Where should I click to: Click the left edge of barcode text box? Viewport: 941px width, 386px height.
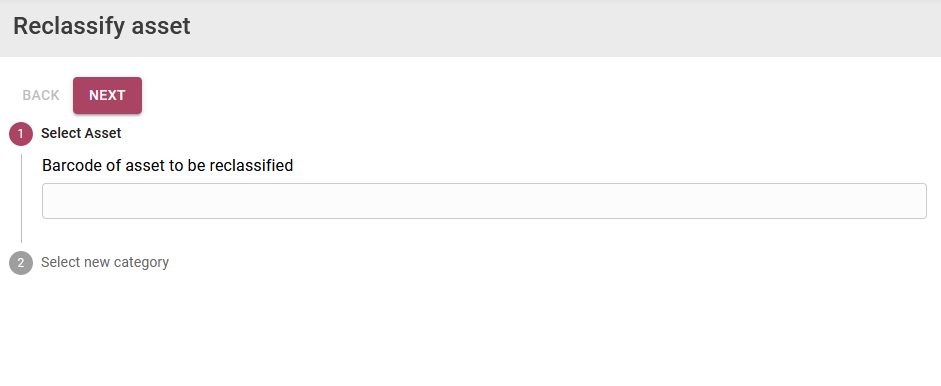click(x=51, y=201)
